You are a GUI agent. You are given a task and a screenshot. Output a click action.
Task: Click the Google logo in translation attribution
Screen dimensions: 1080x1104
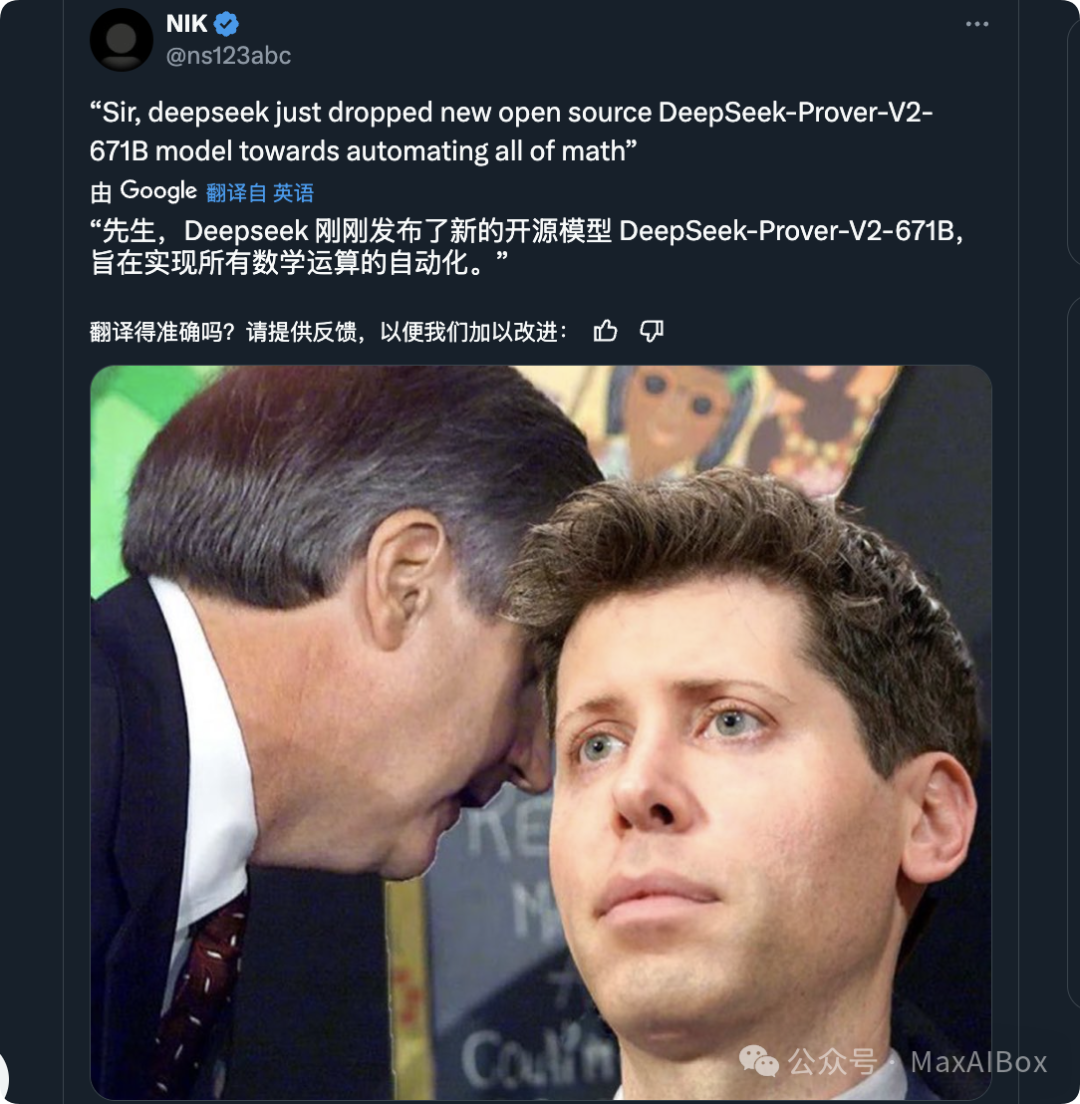click(158, 191)
